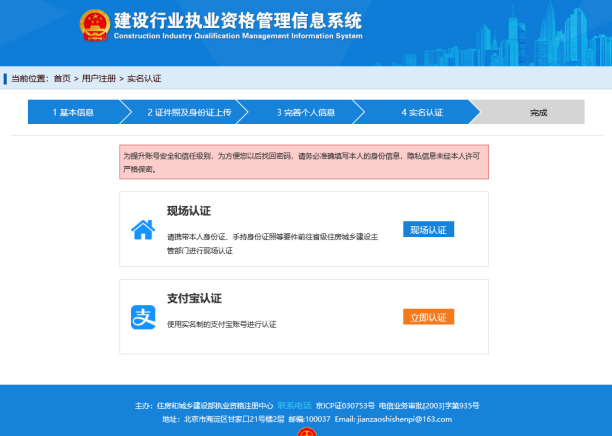Viewport: 612px width, 436px height.
Task: Click the final 完成 step
Action: click(538, 113)
